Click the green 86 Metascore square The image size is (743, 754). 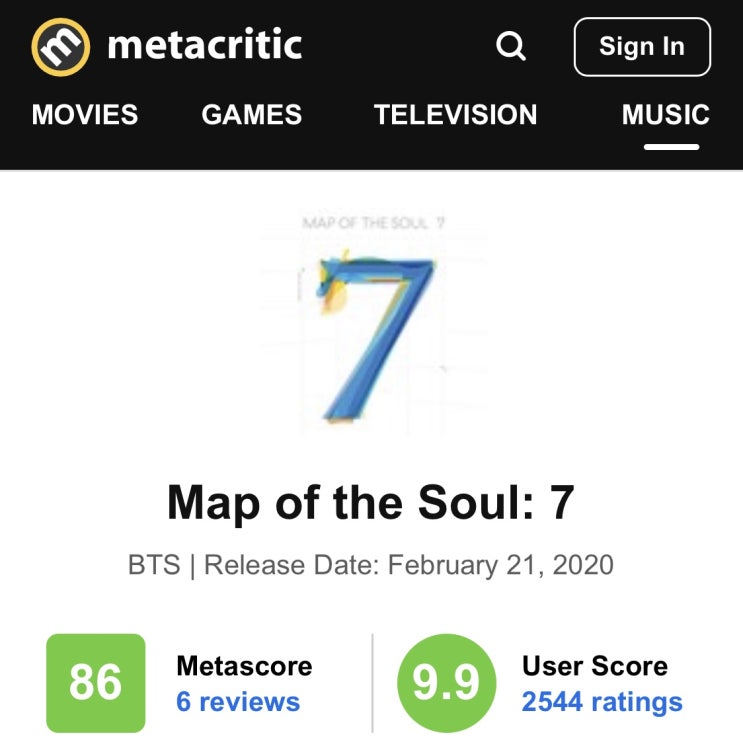(x=96, y=683)
